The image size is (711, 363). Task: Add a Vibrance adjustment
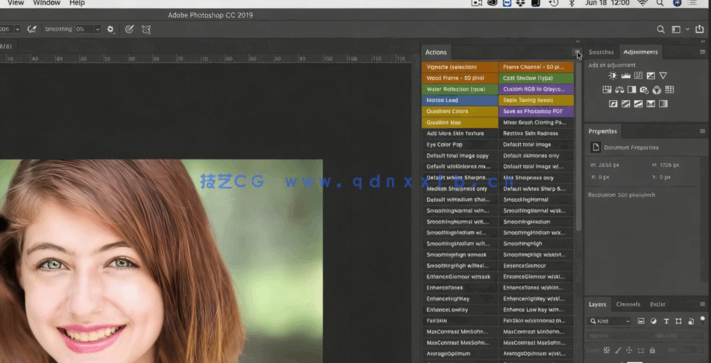[x=663, y=76]
